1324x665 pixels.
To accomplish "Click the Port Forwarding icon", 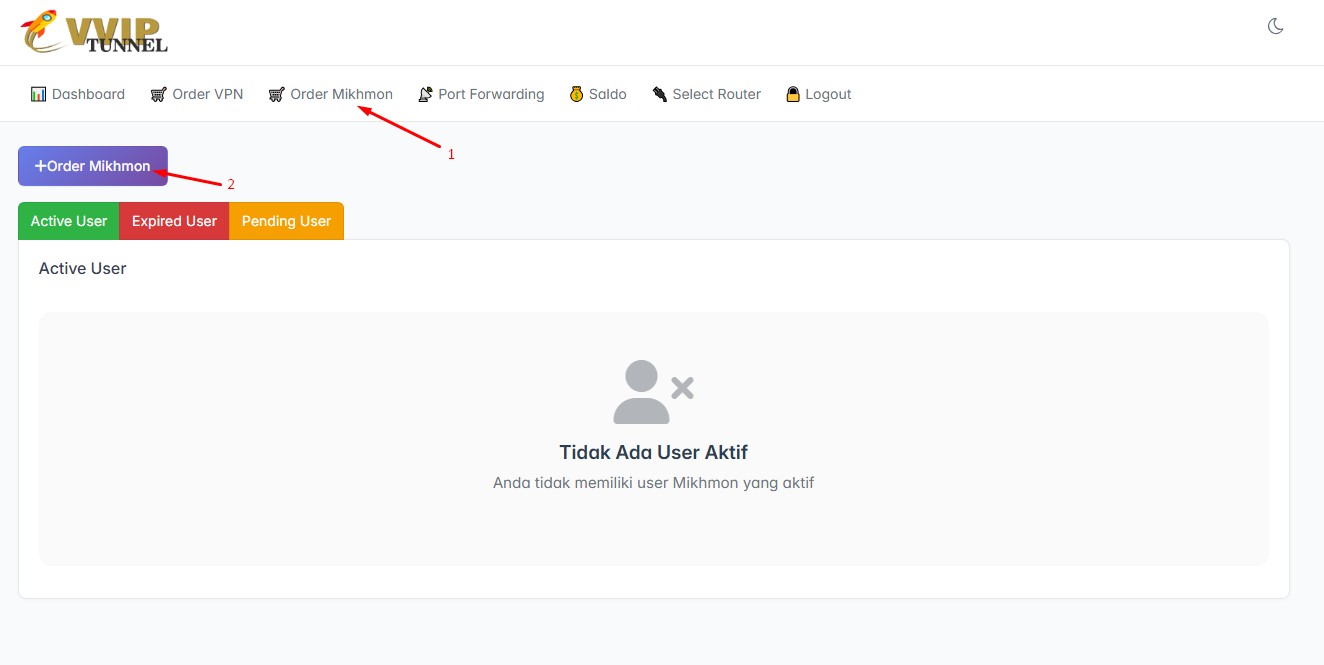I will click(x=425, y=94).
